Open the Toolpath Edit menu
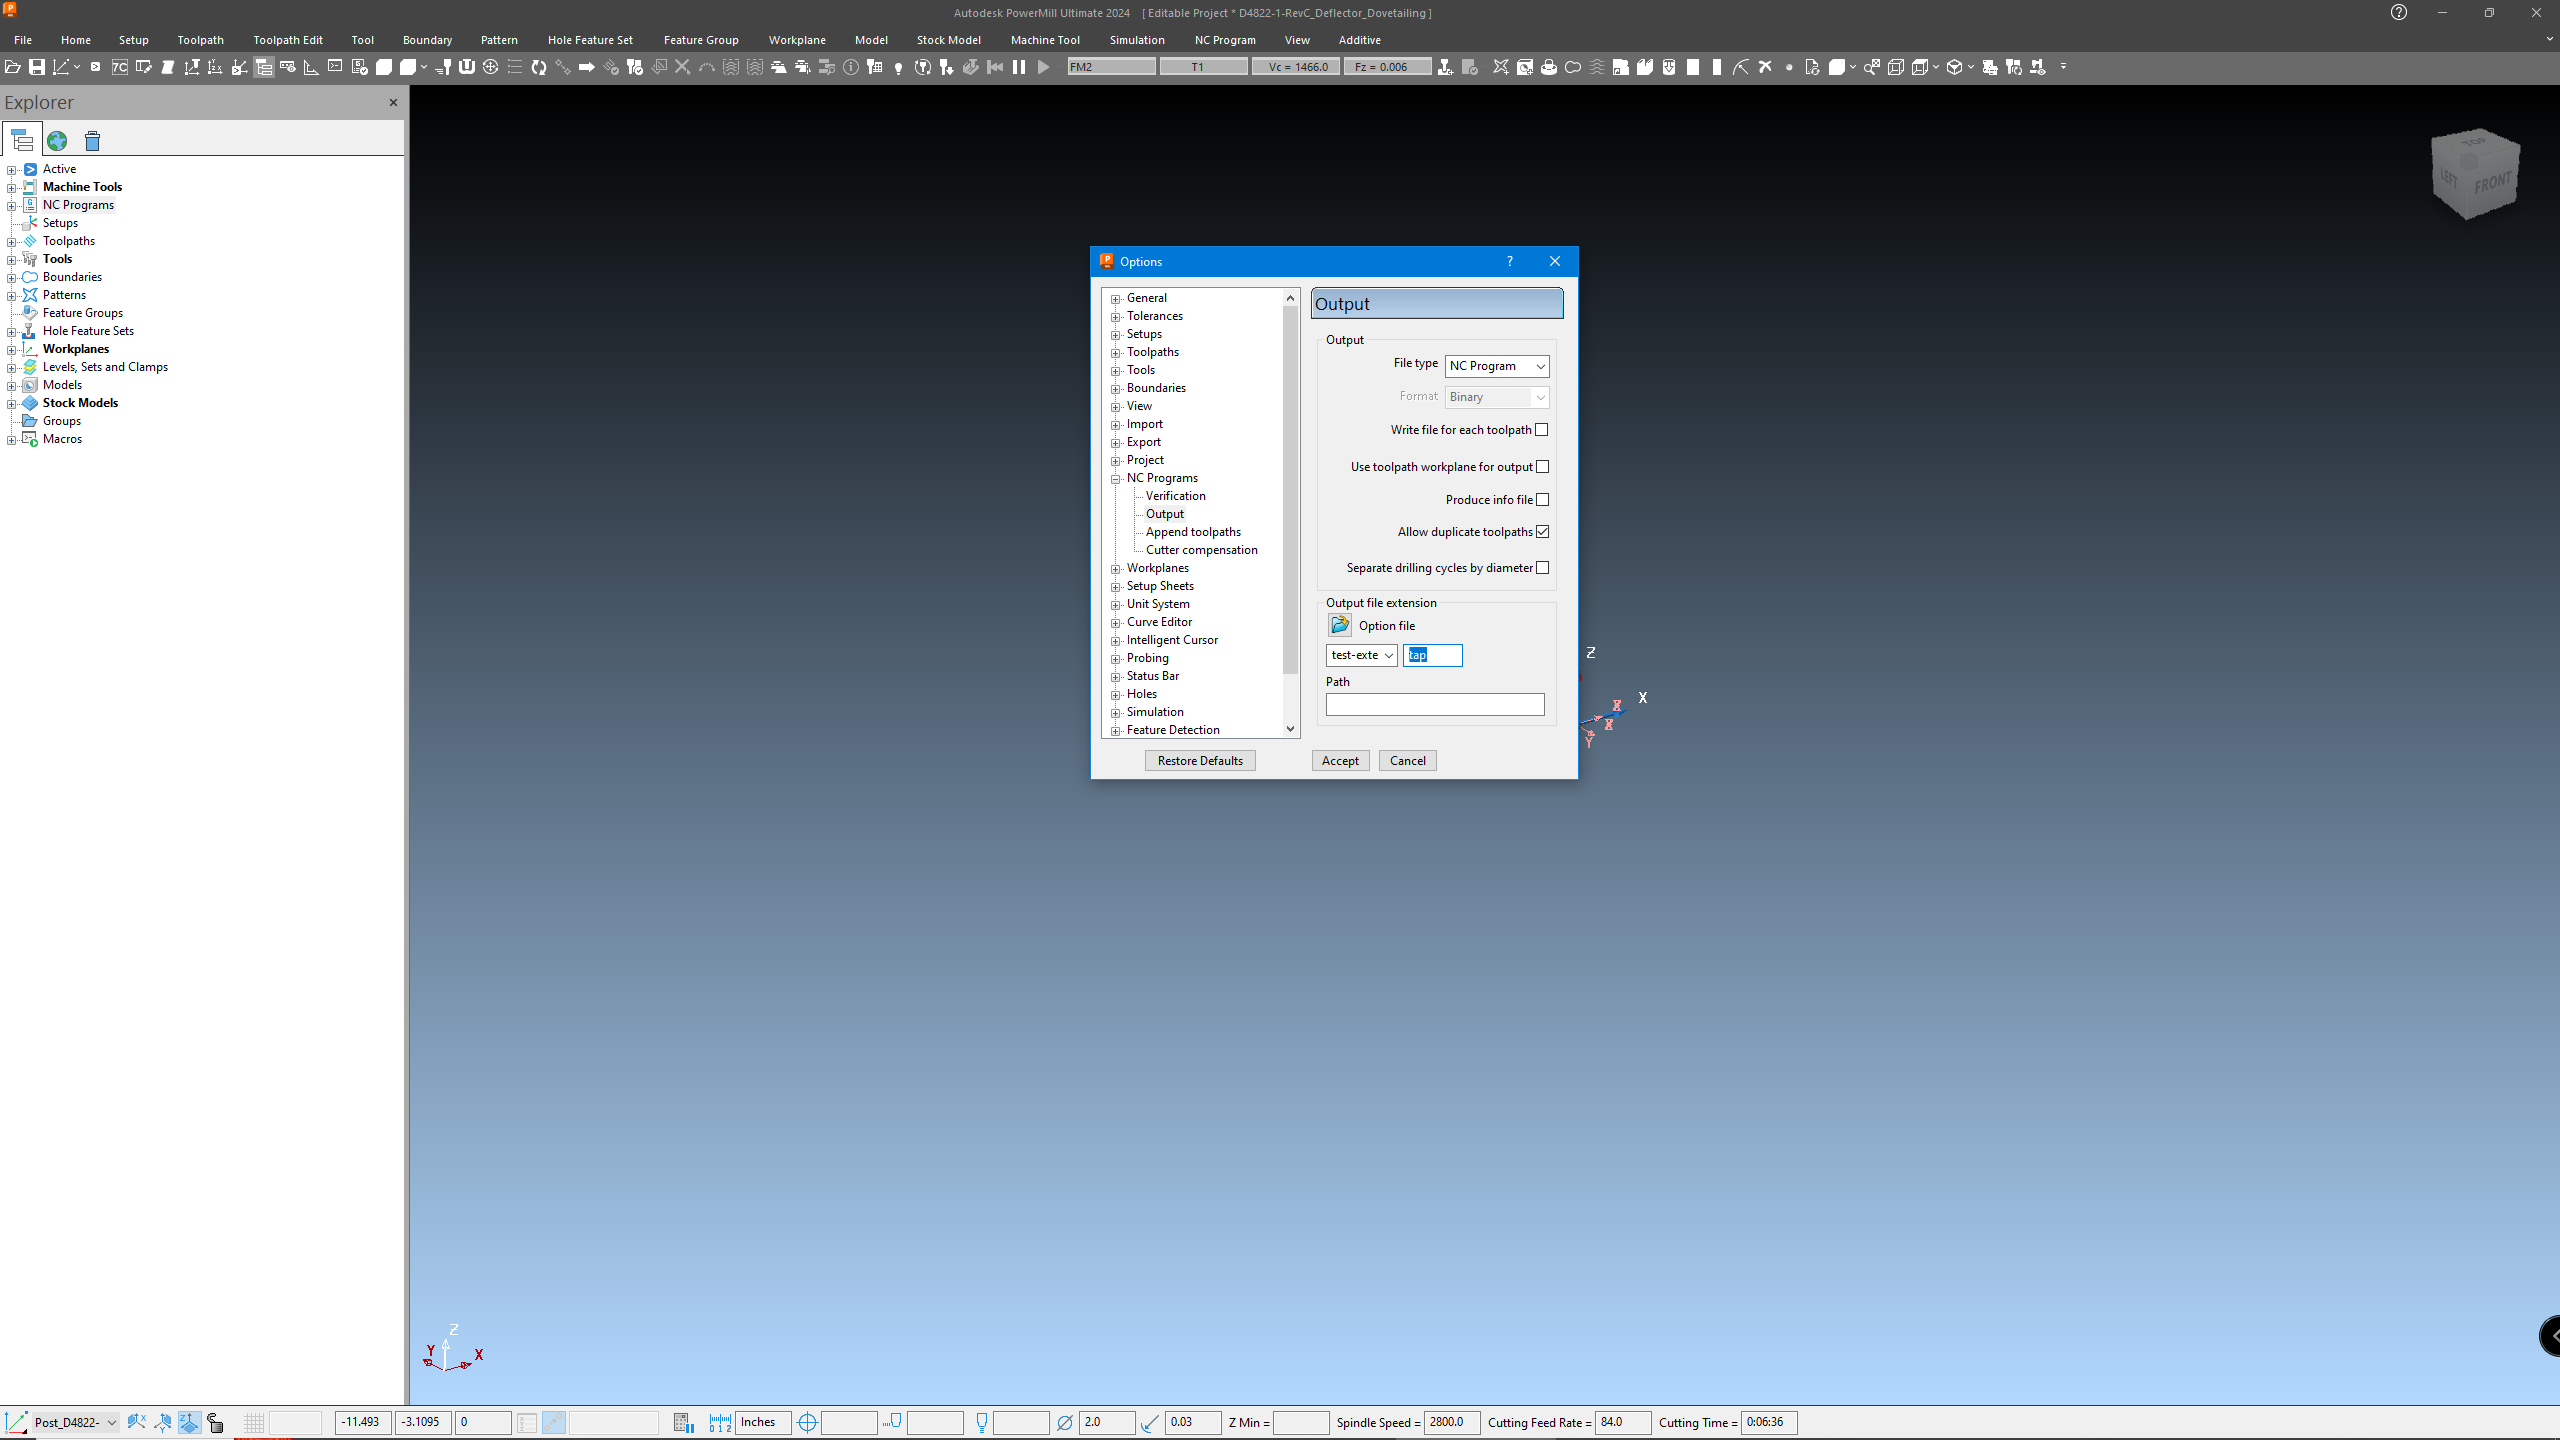 tap(288, 40)
